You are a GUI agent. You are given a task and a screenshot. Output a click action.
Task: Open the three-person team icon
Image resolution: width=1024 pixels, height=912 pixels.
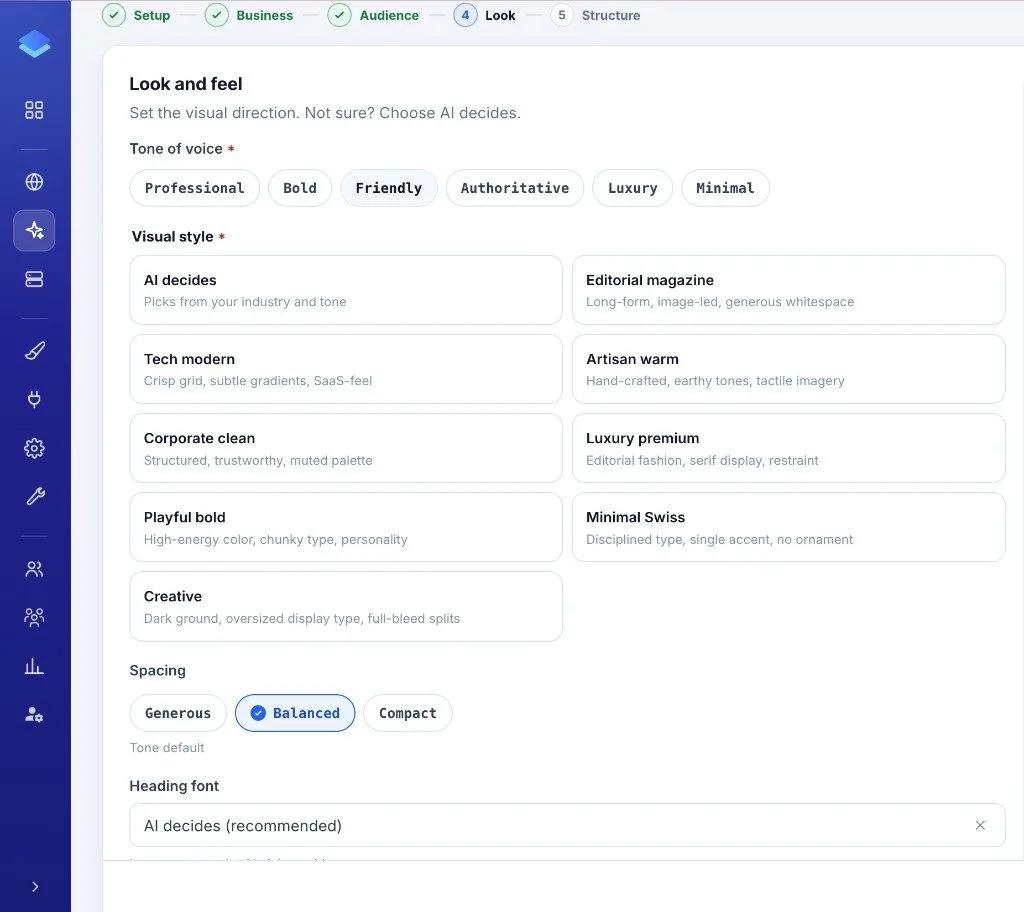tap(34, 617)
